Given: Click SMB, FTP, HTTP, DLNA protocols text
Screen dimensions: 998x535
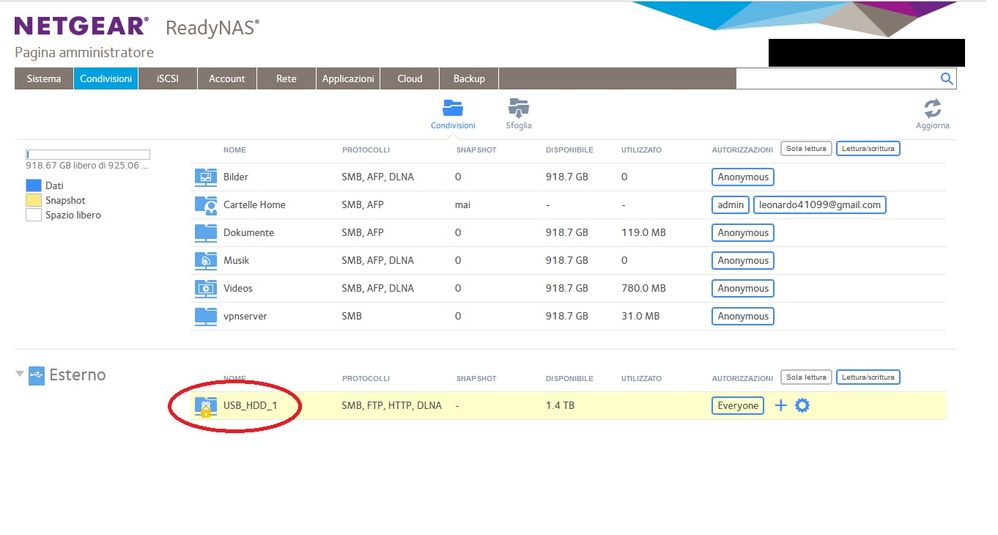Looking at the screenshot, I should click(391, 405).
